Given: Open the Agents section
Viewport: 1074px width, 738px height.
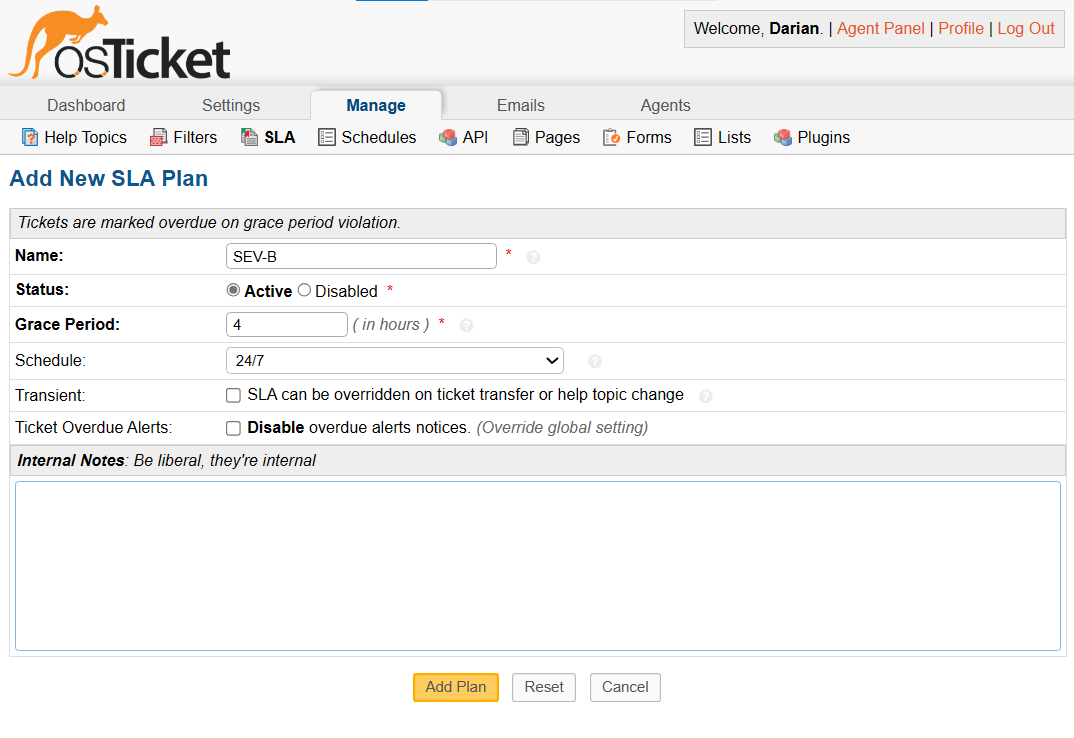Looking at the screenshot, I should (x=665, y=105).
